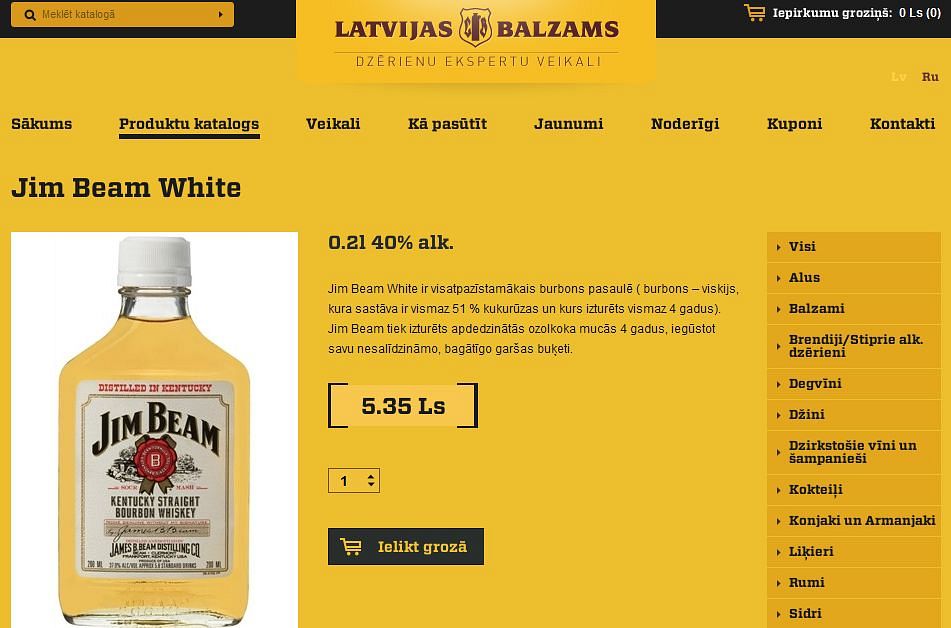The image size is (951, 628).
Task: Expand the Alus category arrow
Action: tap(778, 278)
